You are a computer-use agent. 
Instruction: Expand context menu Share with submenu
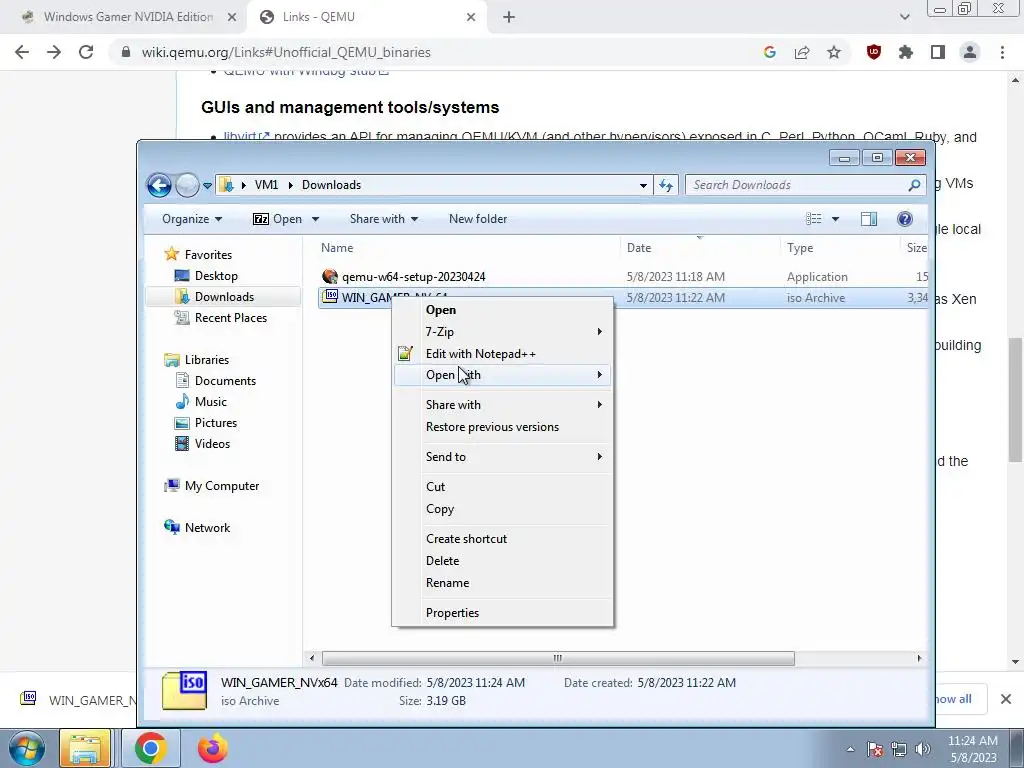click(503, 405)
